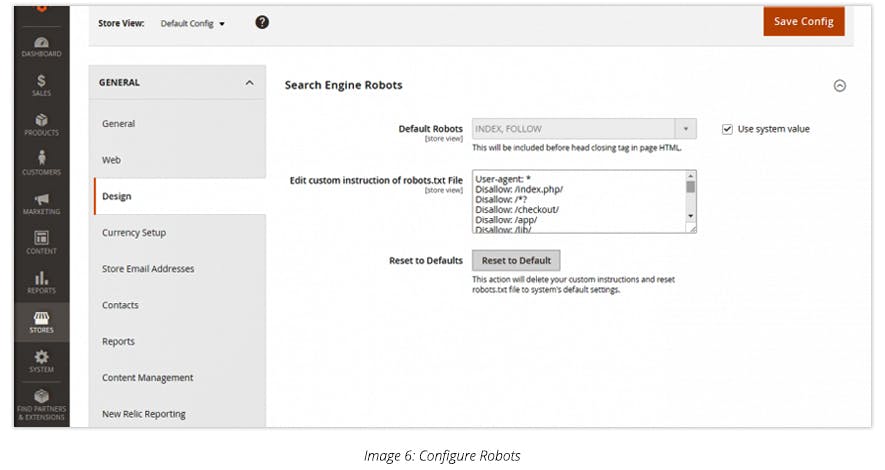Click the 'Disallow: /index.php/' line
Image resolution: width=885 pixels, height=470 pixels.
pos(519,189)
